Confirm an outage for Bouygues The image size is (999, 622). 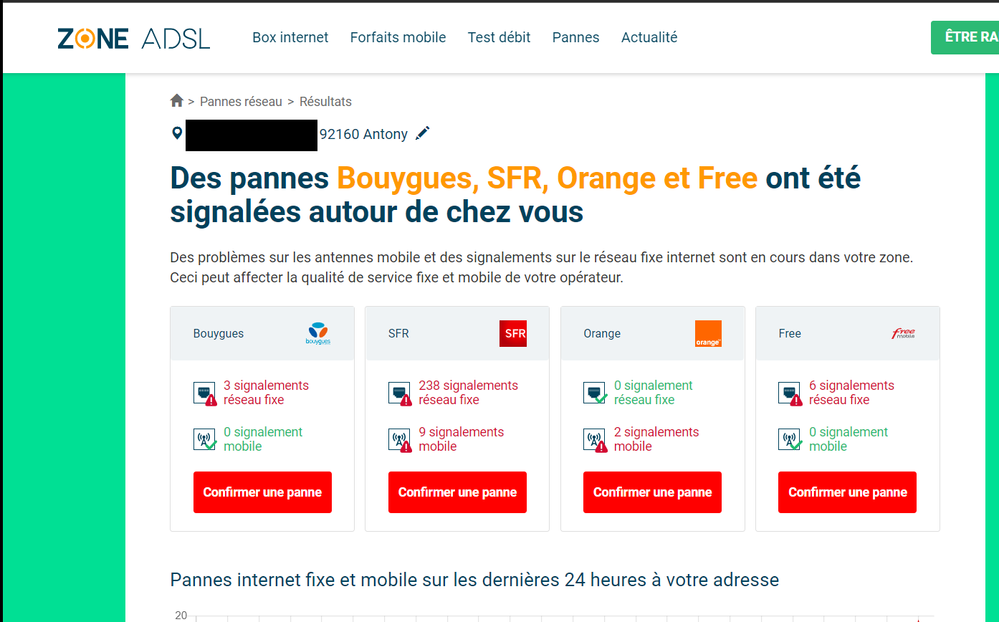tap(262, 492)
